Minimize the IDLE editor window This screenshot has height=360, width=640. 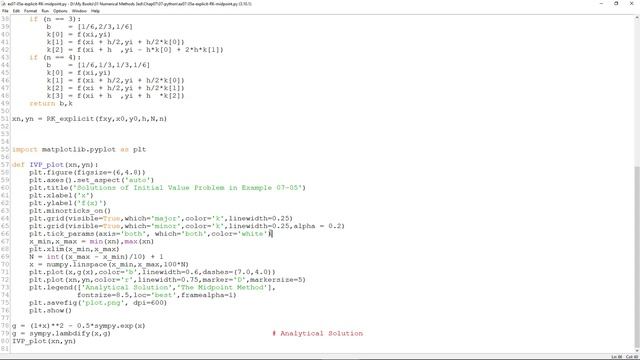pos(601,4)
